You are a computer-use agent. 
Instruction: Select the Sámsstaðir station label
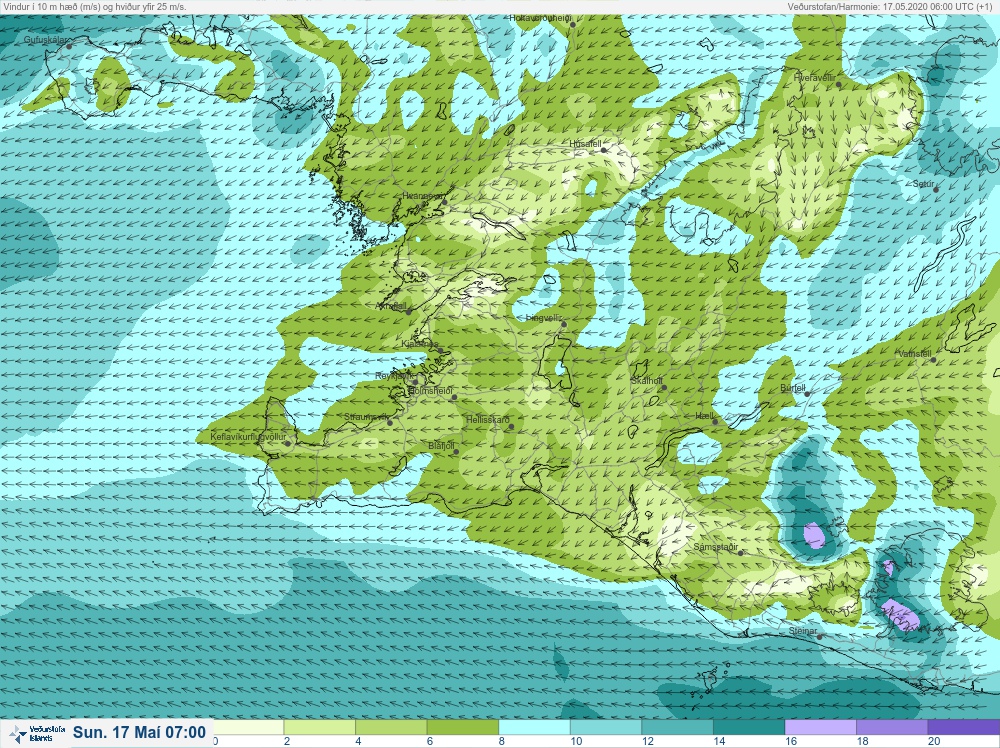point(716,547)
